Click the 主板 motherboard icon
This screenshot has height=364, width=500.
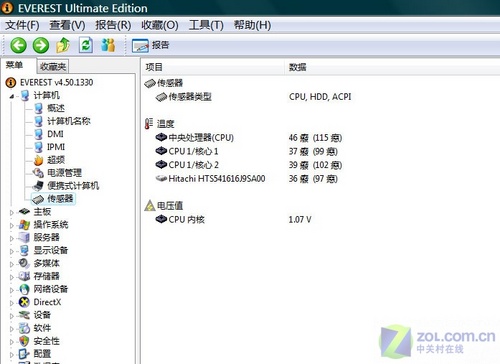(24, 211)
